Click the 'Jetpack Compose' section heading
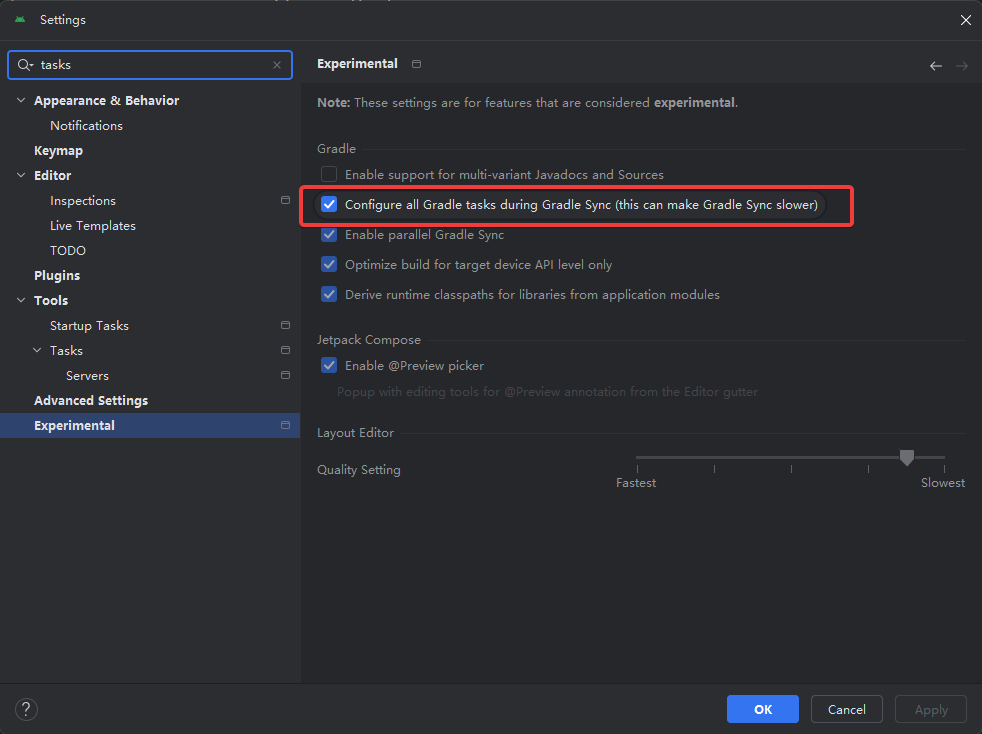Image resolution: width=982 pixels, height=734 pixels. click(369, 339)
